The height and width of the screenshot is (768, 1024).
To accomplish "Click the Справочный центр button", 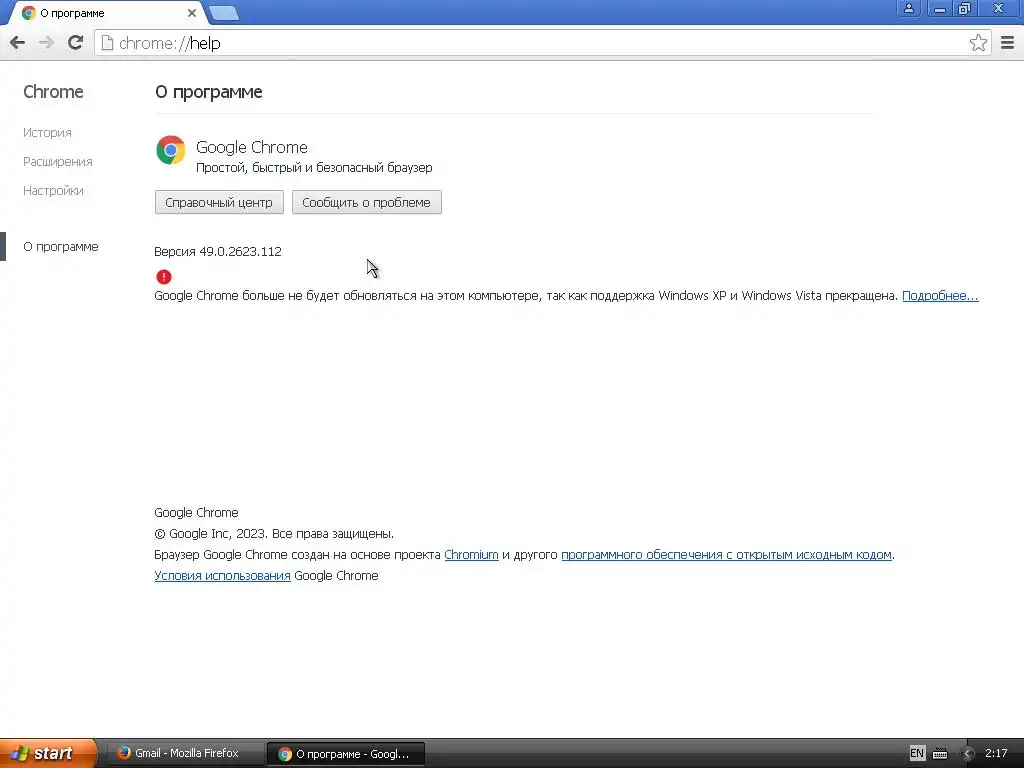I will [x=219, y=202].
